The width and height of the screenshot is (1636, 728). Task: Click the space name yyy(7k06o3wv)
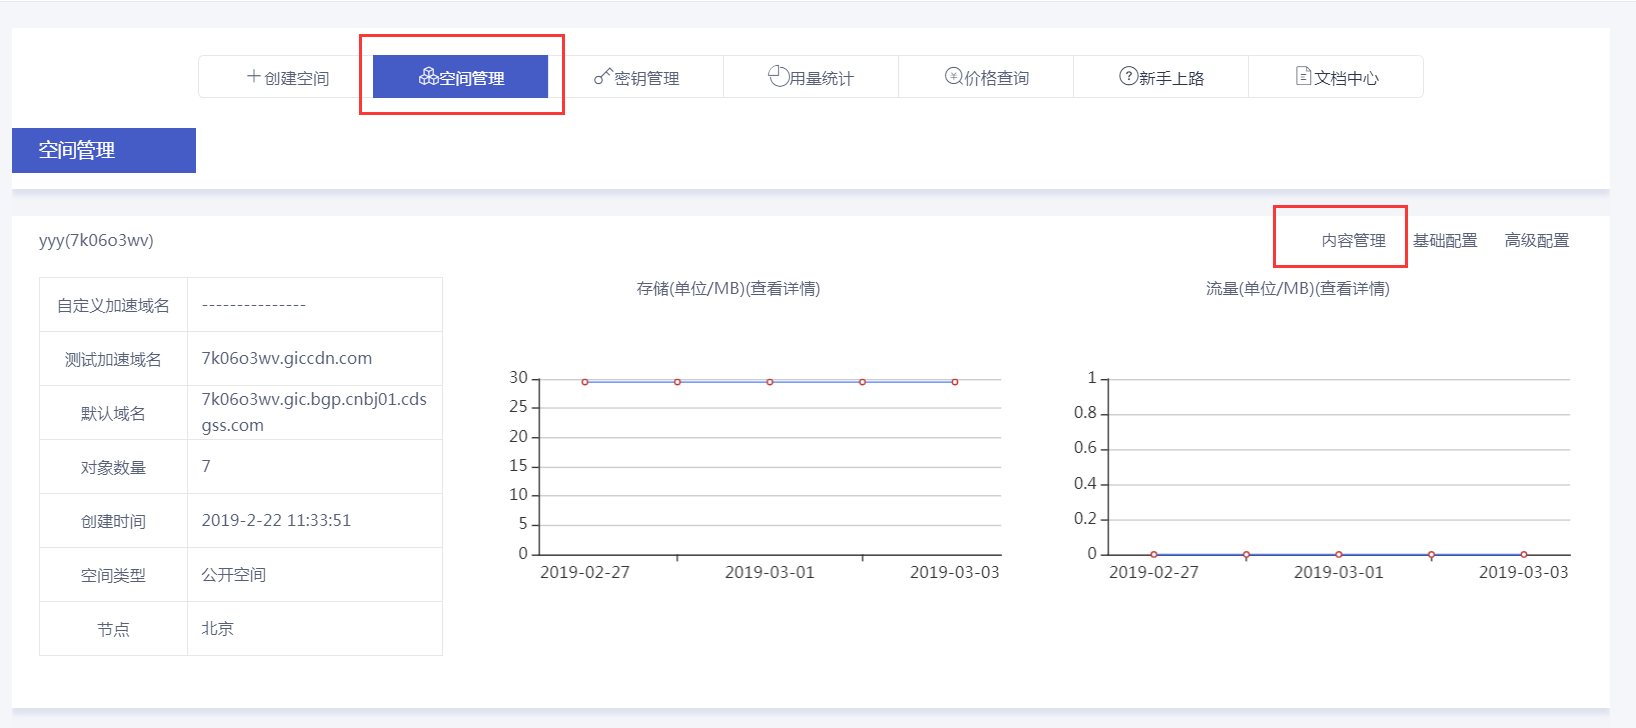point(96,241)
